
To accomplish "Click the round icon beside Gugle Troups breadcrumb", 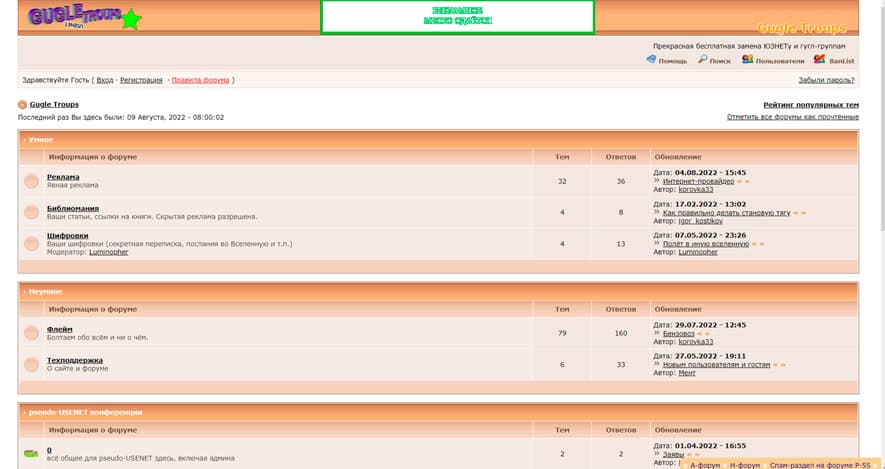I will (22, 104).
